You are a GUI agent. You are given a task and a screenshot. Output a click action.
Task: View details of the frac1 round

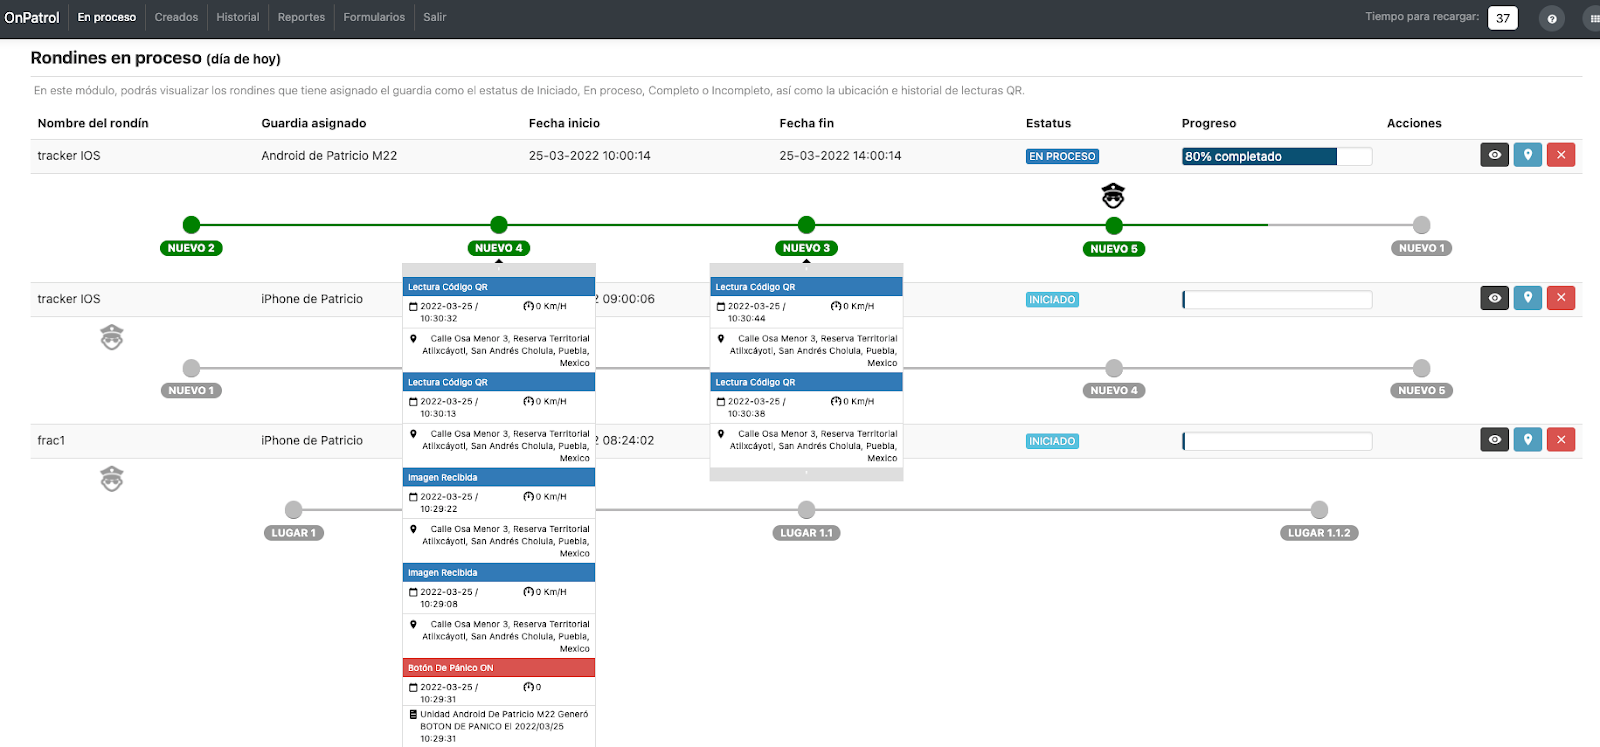point(1494,440)
